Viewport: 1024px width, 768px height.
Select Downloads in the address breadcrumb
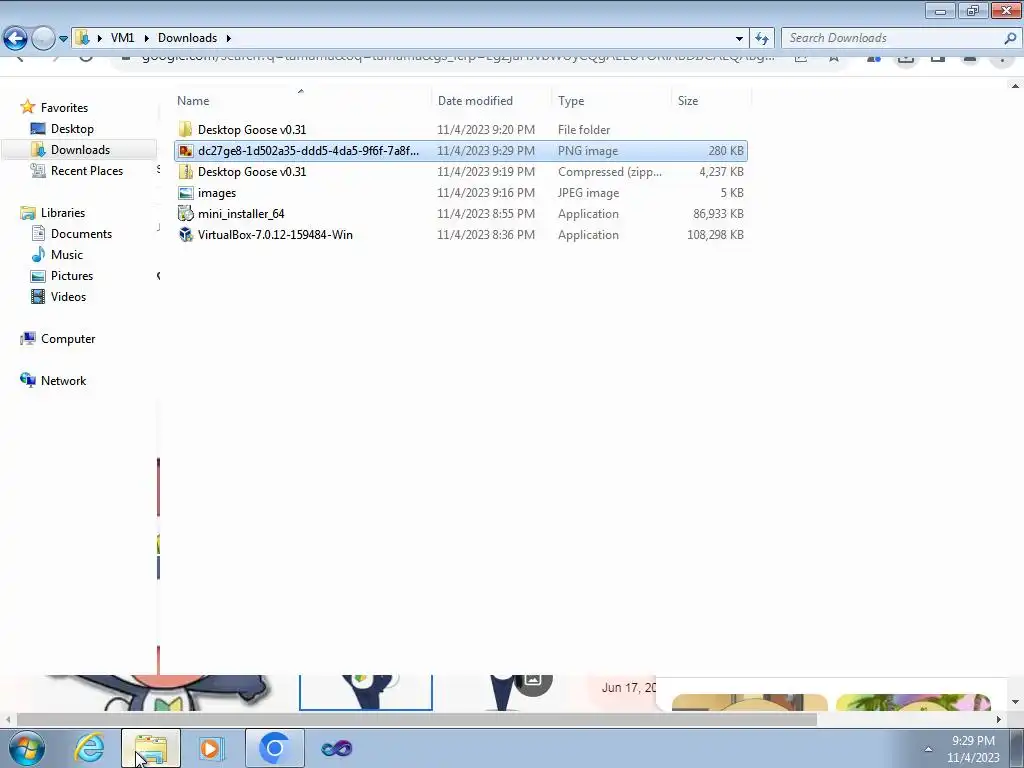point(187,38)
